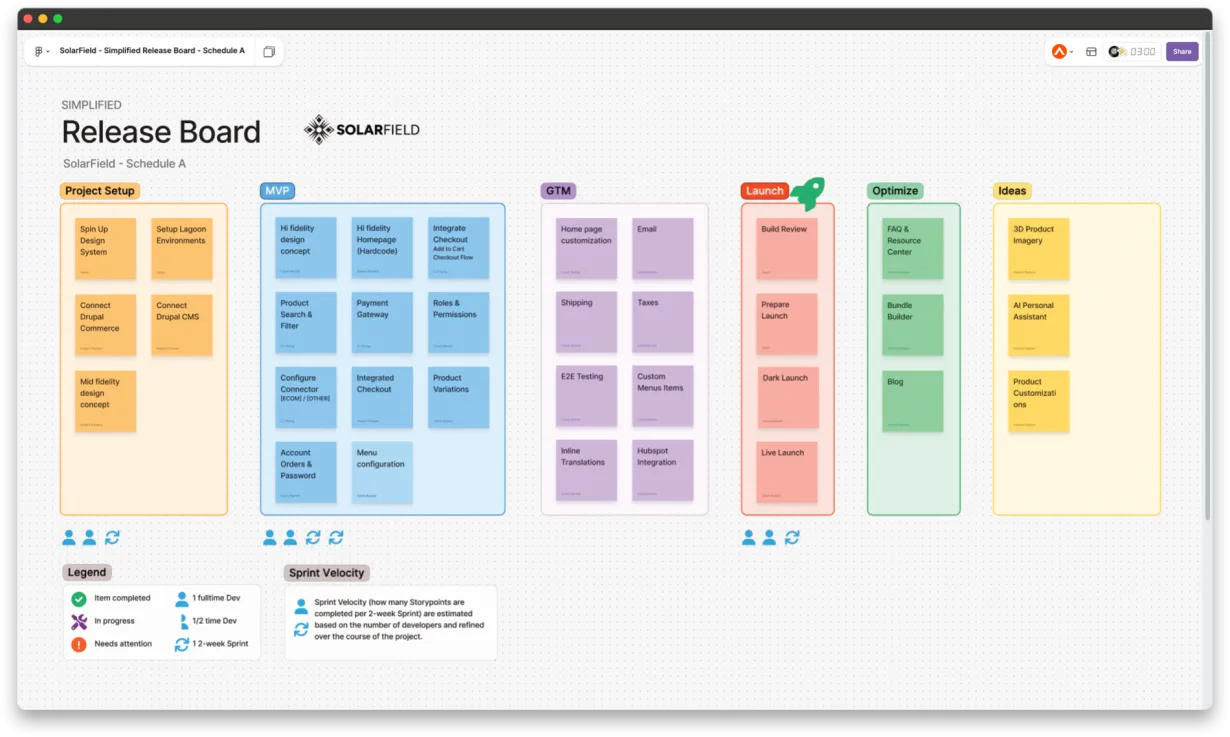Click the Legend heading

[x=87, y=572]
